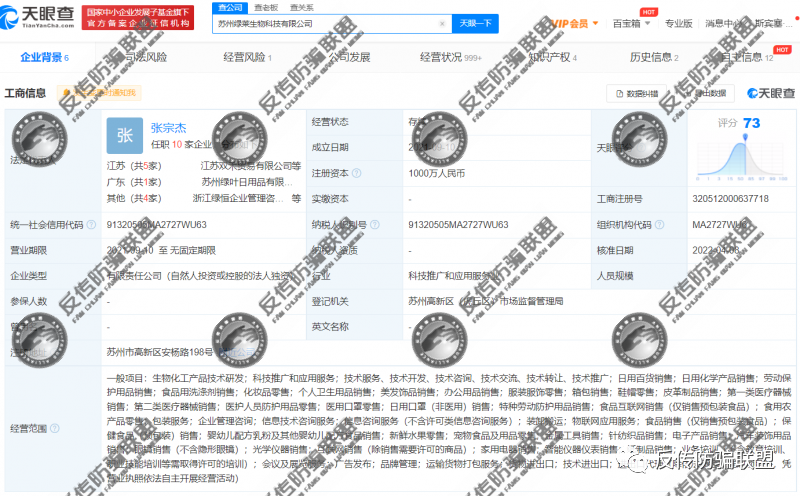800x496 pixels.
Task: Open the 经营风险 tab
Action: click(247, 57)
